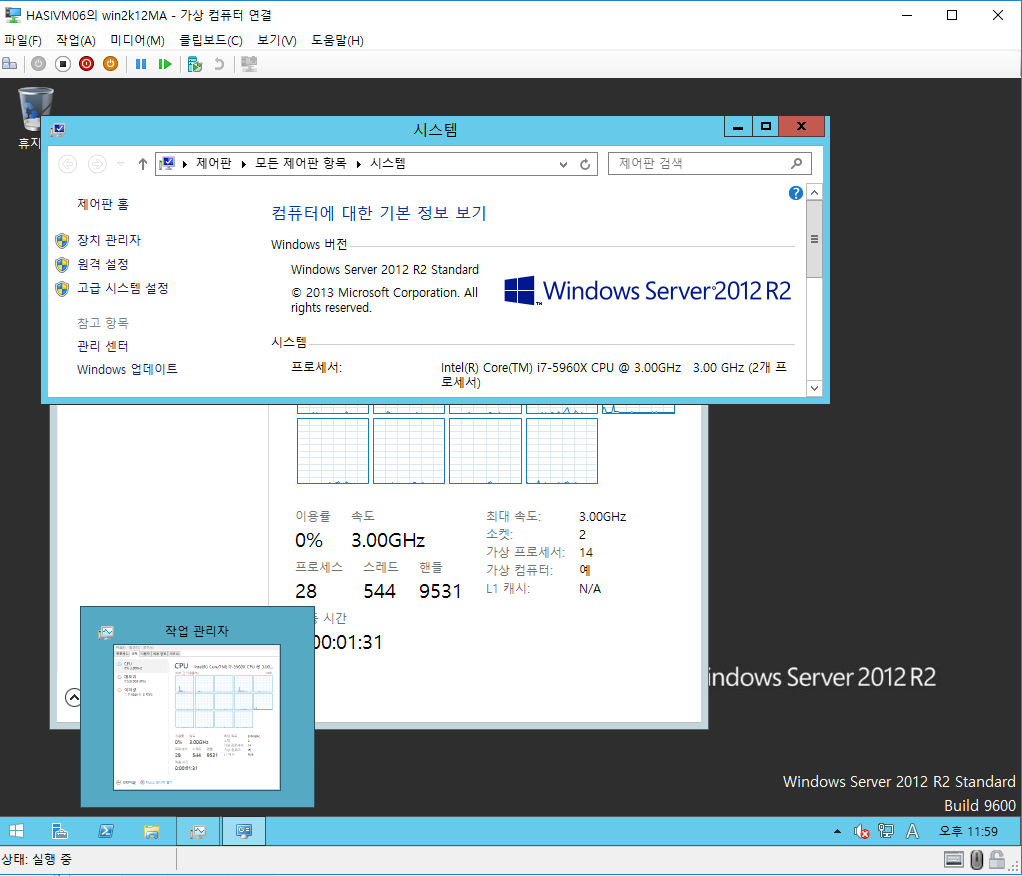Click the 작업 관리자 preview thumbnail
The image size is (1022, 876).
(197, 717)
